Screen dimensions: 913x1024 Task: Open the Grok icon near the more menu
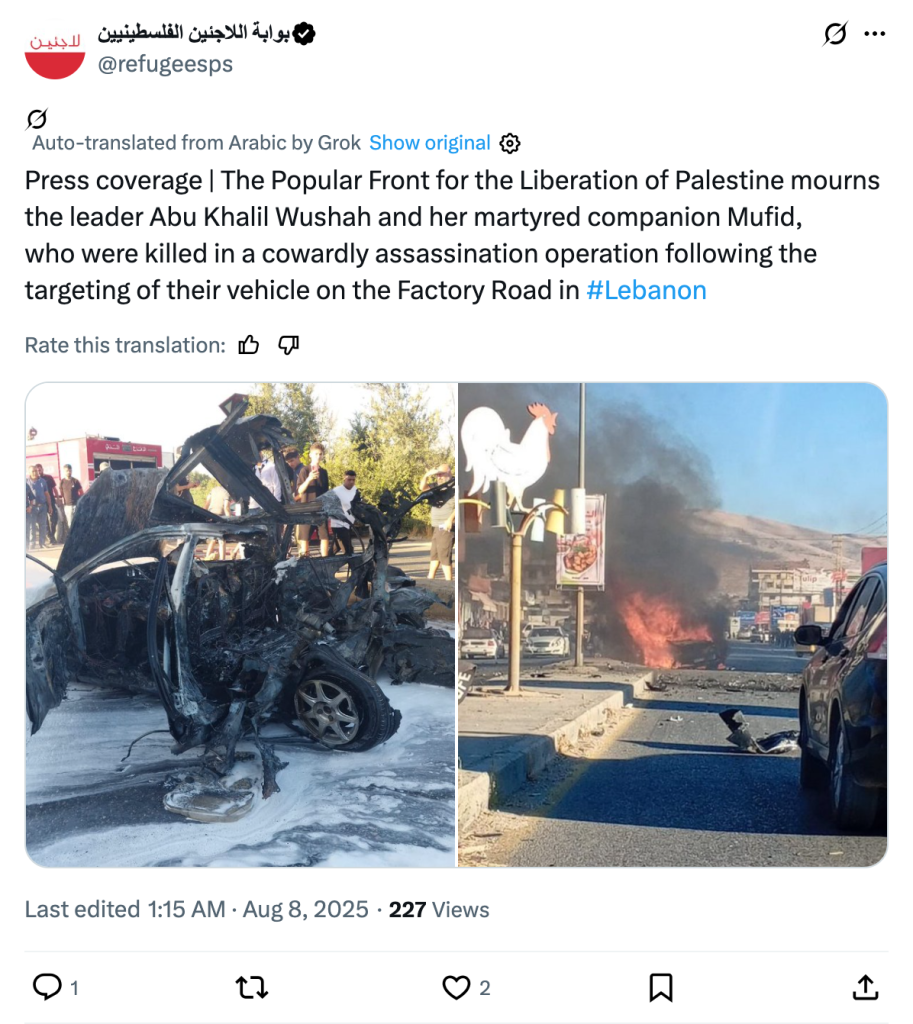click(835, 34)
